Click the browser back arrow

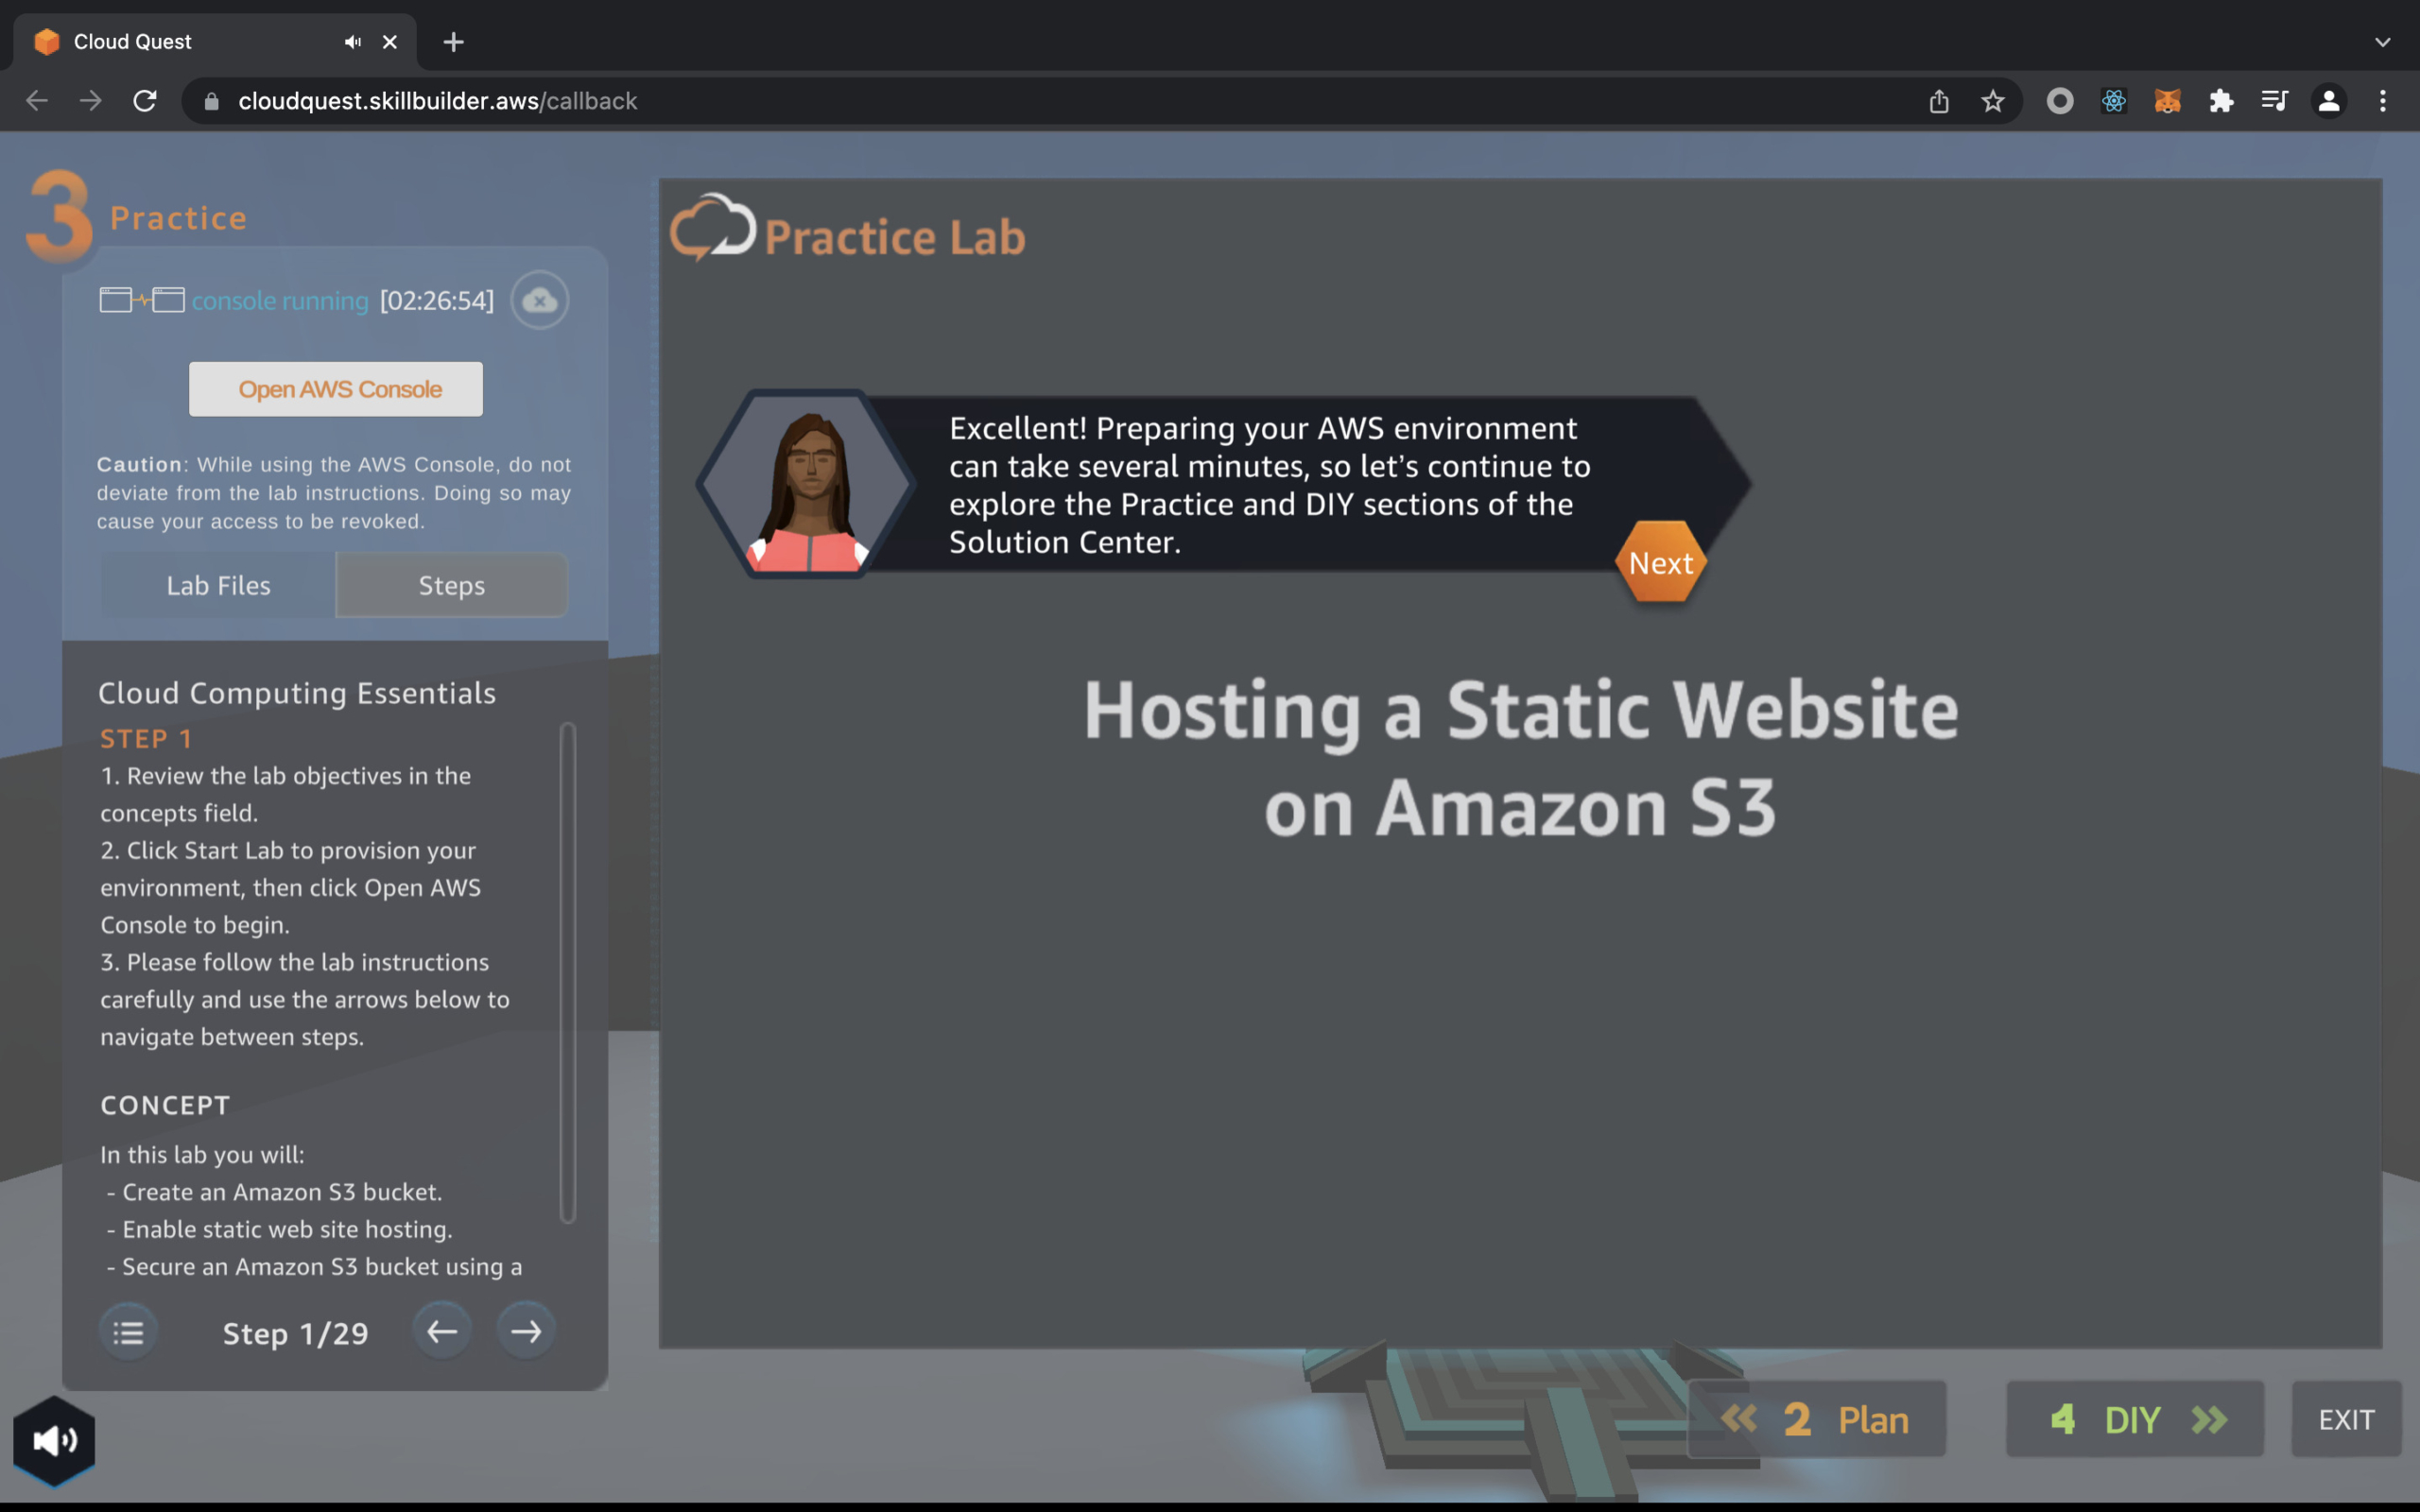pyautogui.click(x=37, y=101)
